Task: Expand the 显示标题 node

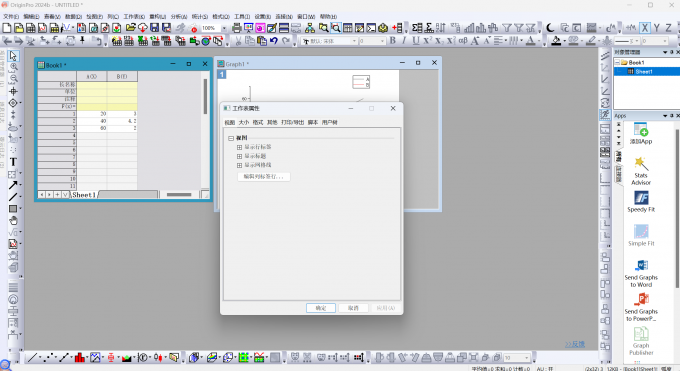Action: pyautogui.click(x=239, y=156)
